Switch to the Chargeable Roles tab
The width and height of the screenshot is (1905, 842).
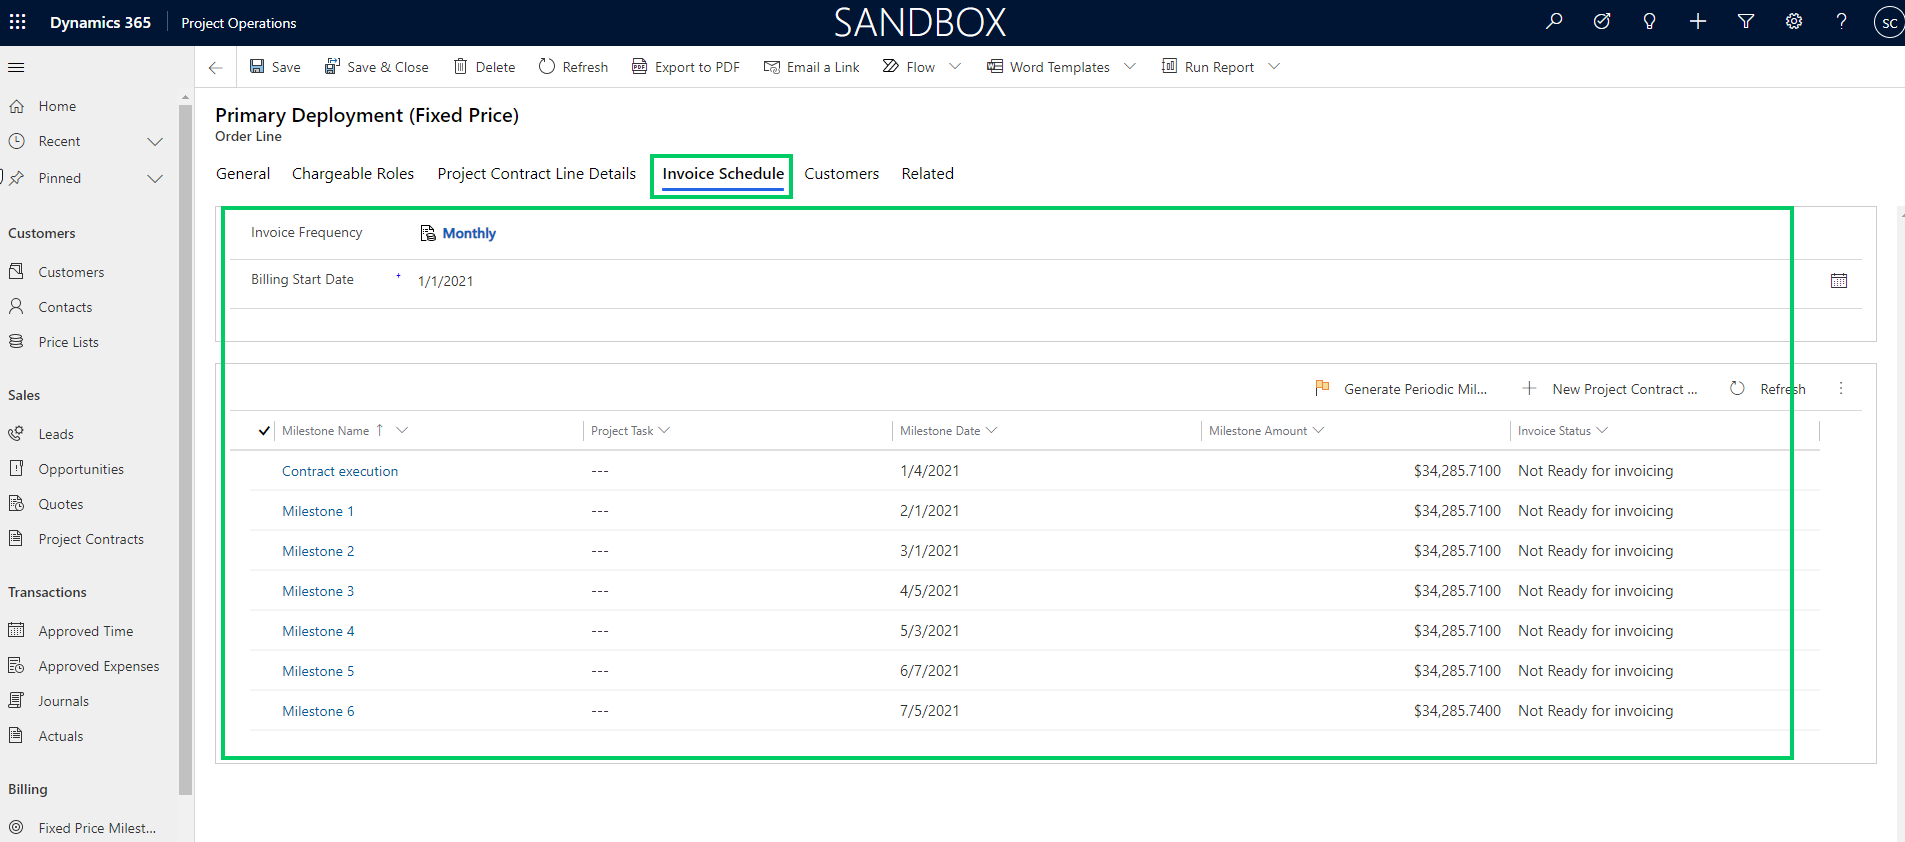pos(352,174)
